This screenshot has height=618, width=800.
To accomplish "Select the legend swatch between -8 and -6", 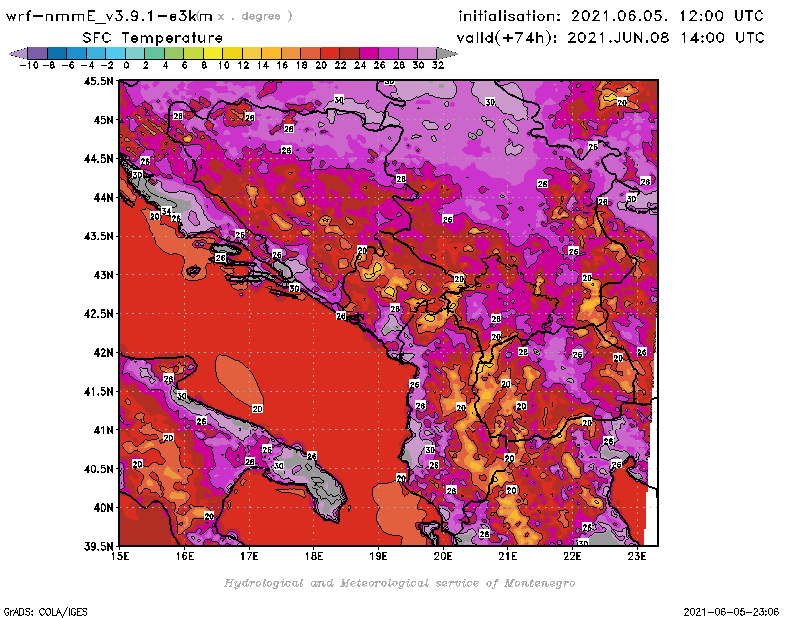I will [57, 53].
